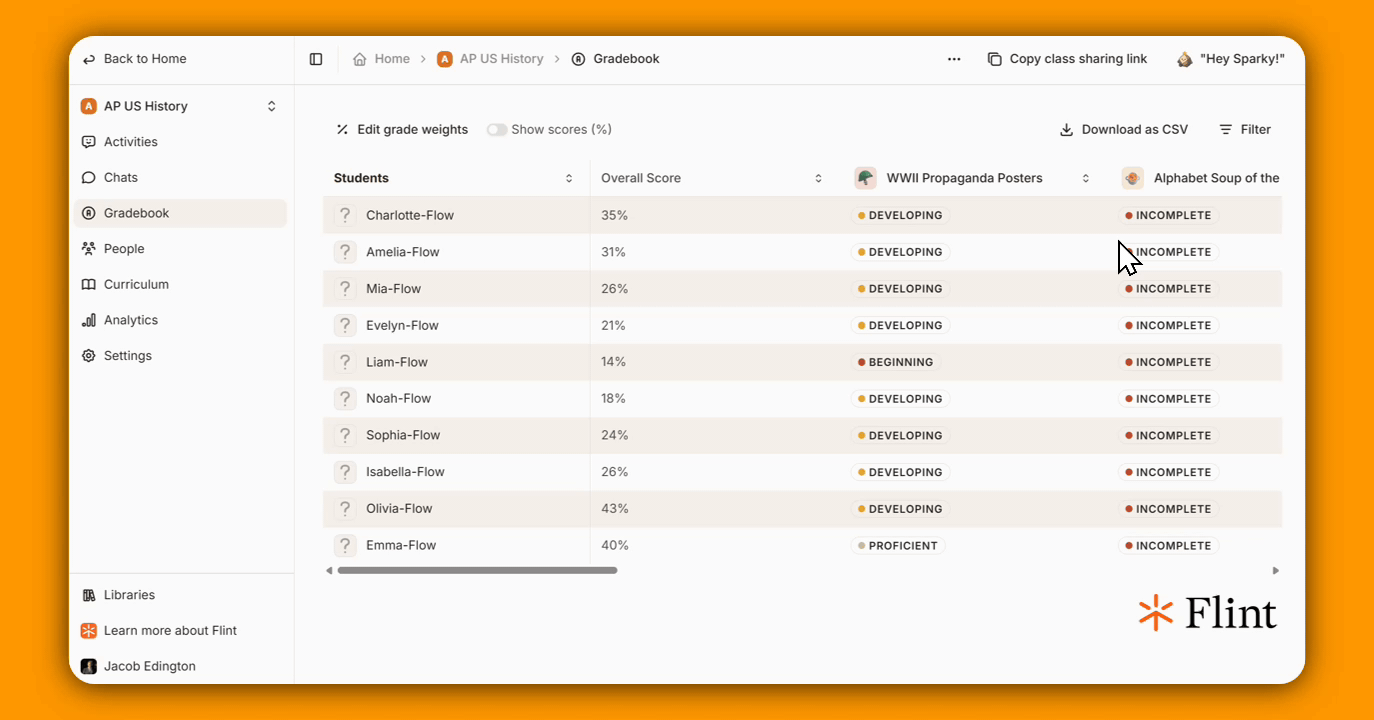This screenshot has height=720, width=1374.
Task: Click Copy class sharing link text
Action: tap(1078, 59)
